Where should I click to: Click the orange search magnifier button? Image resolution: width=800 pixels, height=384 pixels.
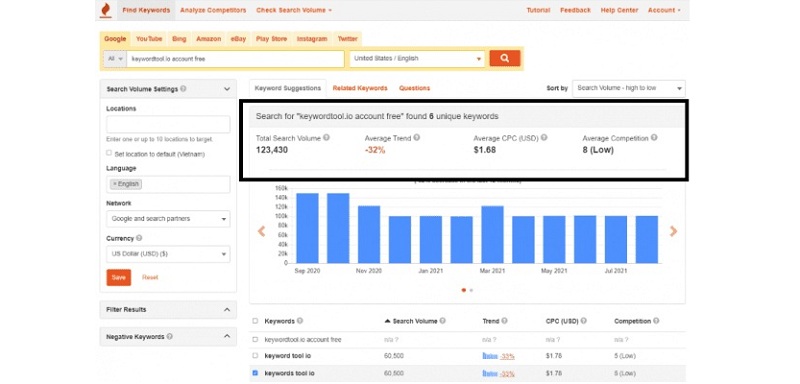point(505,58)
